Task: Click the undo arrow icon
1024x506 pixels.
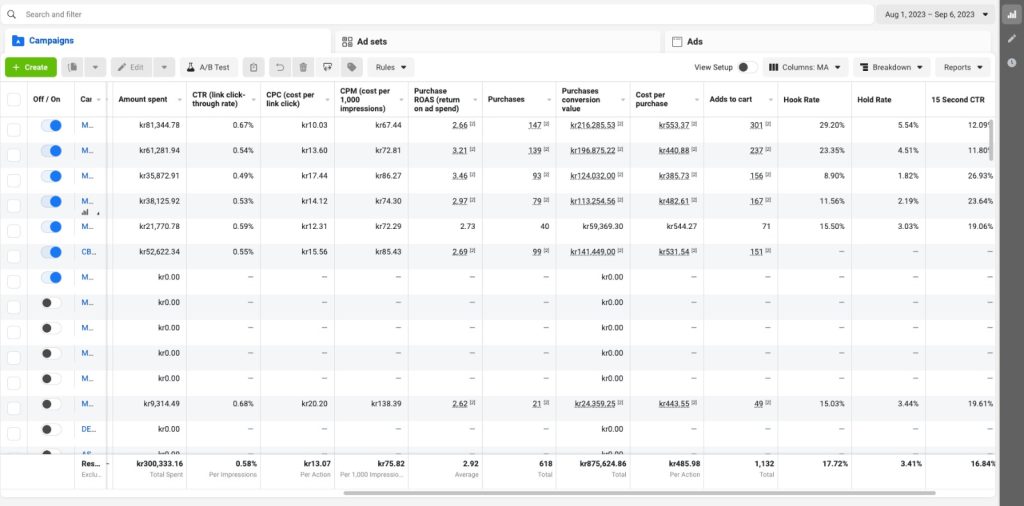Action: tap(279, 67)
